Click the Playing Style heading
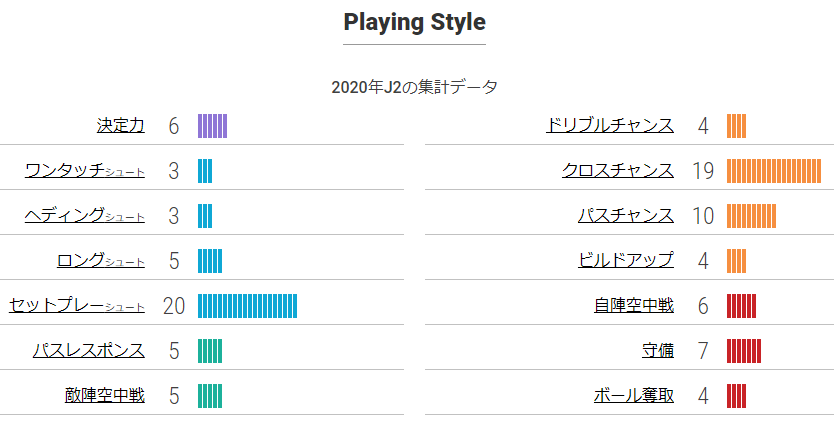Image resolution: width=834 pixels, height=425 pixels. (x=414, y=22)
